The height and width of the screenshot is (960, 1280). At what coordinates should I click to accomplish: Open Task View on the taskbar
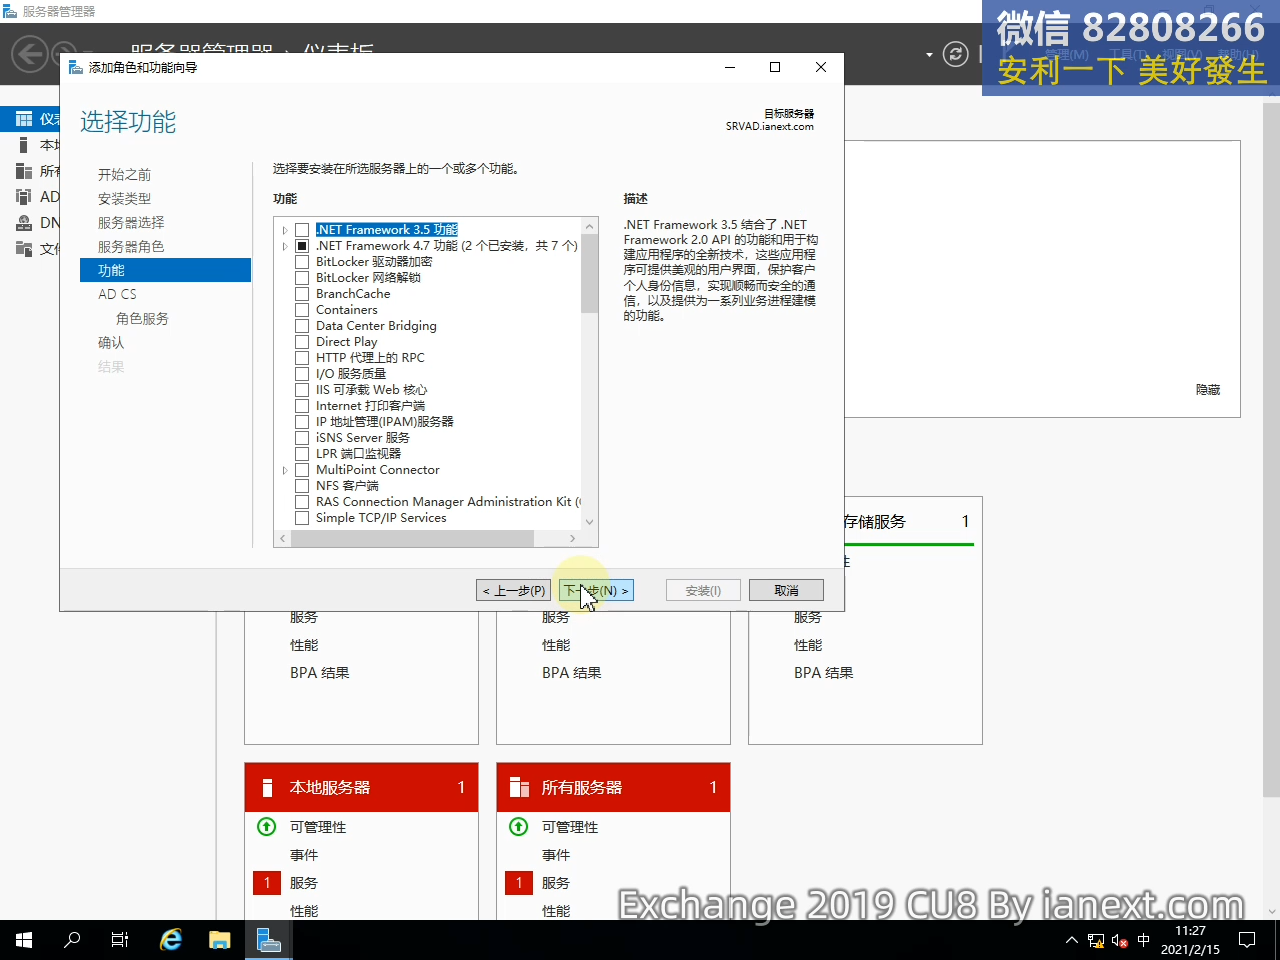click(x=120, y=940)
